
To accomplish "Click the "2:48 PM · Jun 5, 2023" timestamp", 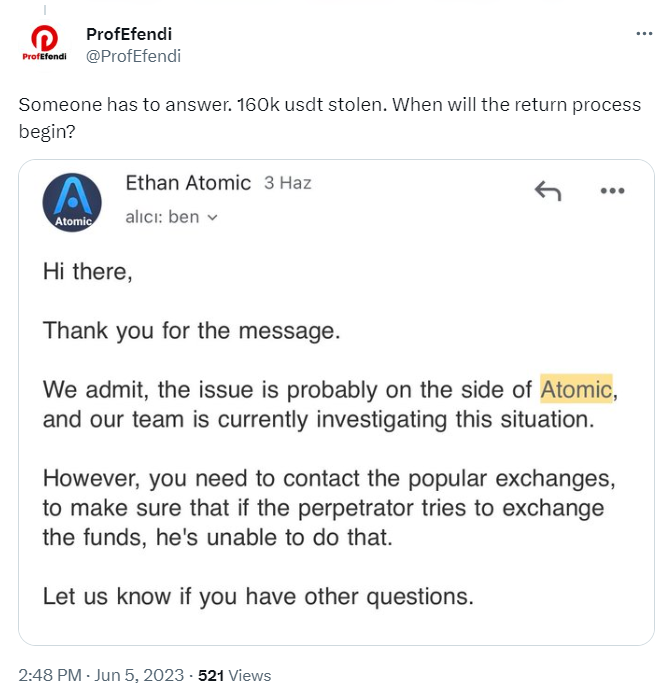I will (x=97, y=675).
